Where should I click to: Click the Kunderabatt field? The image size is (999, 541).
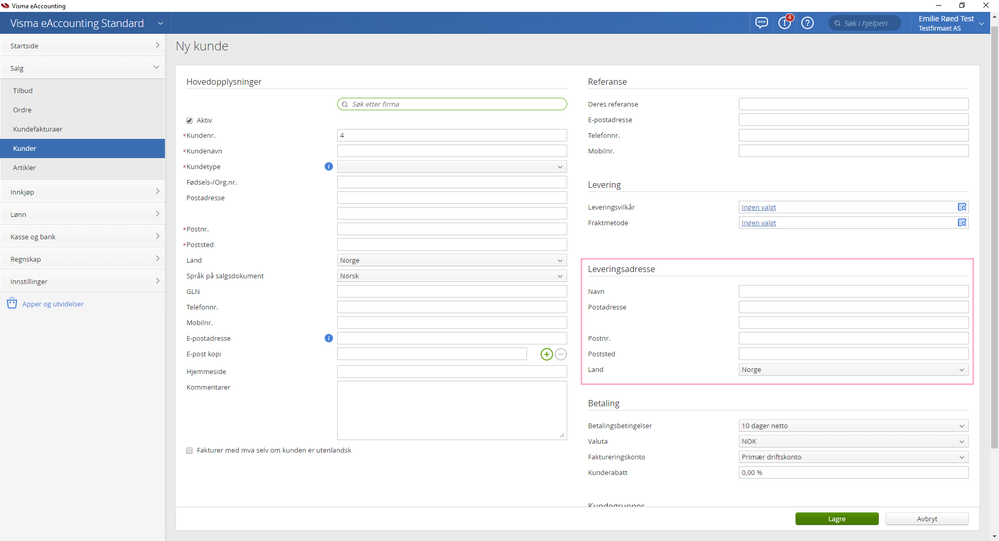854,473
